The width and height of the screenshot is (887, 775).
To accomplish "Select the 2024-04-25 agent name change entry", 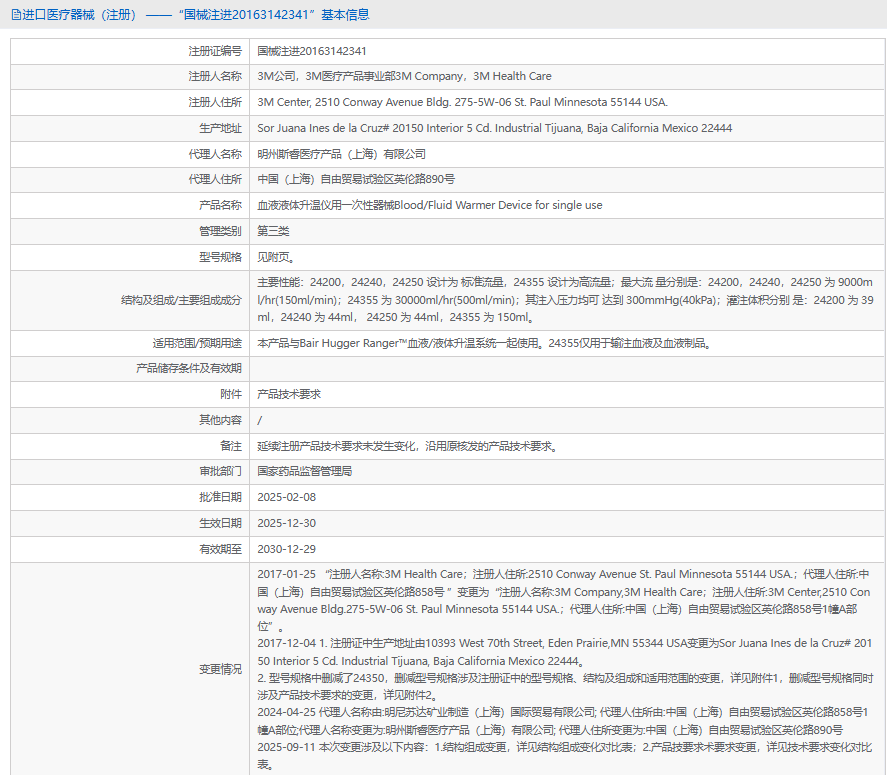I will [563, 721].
